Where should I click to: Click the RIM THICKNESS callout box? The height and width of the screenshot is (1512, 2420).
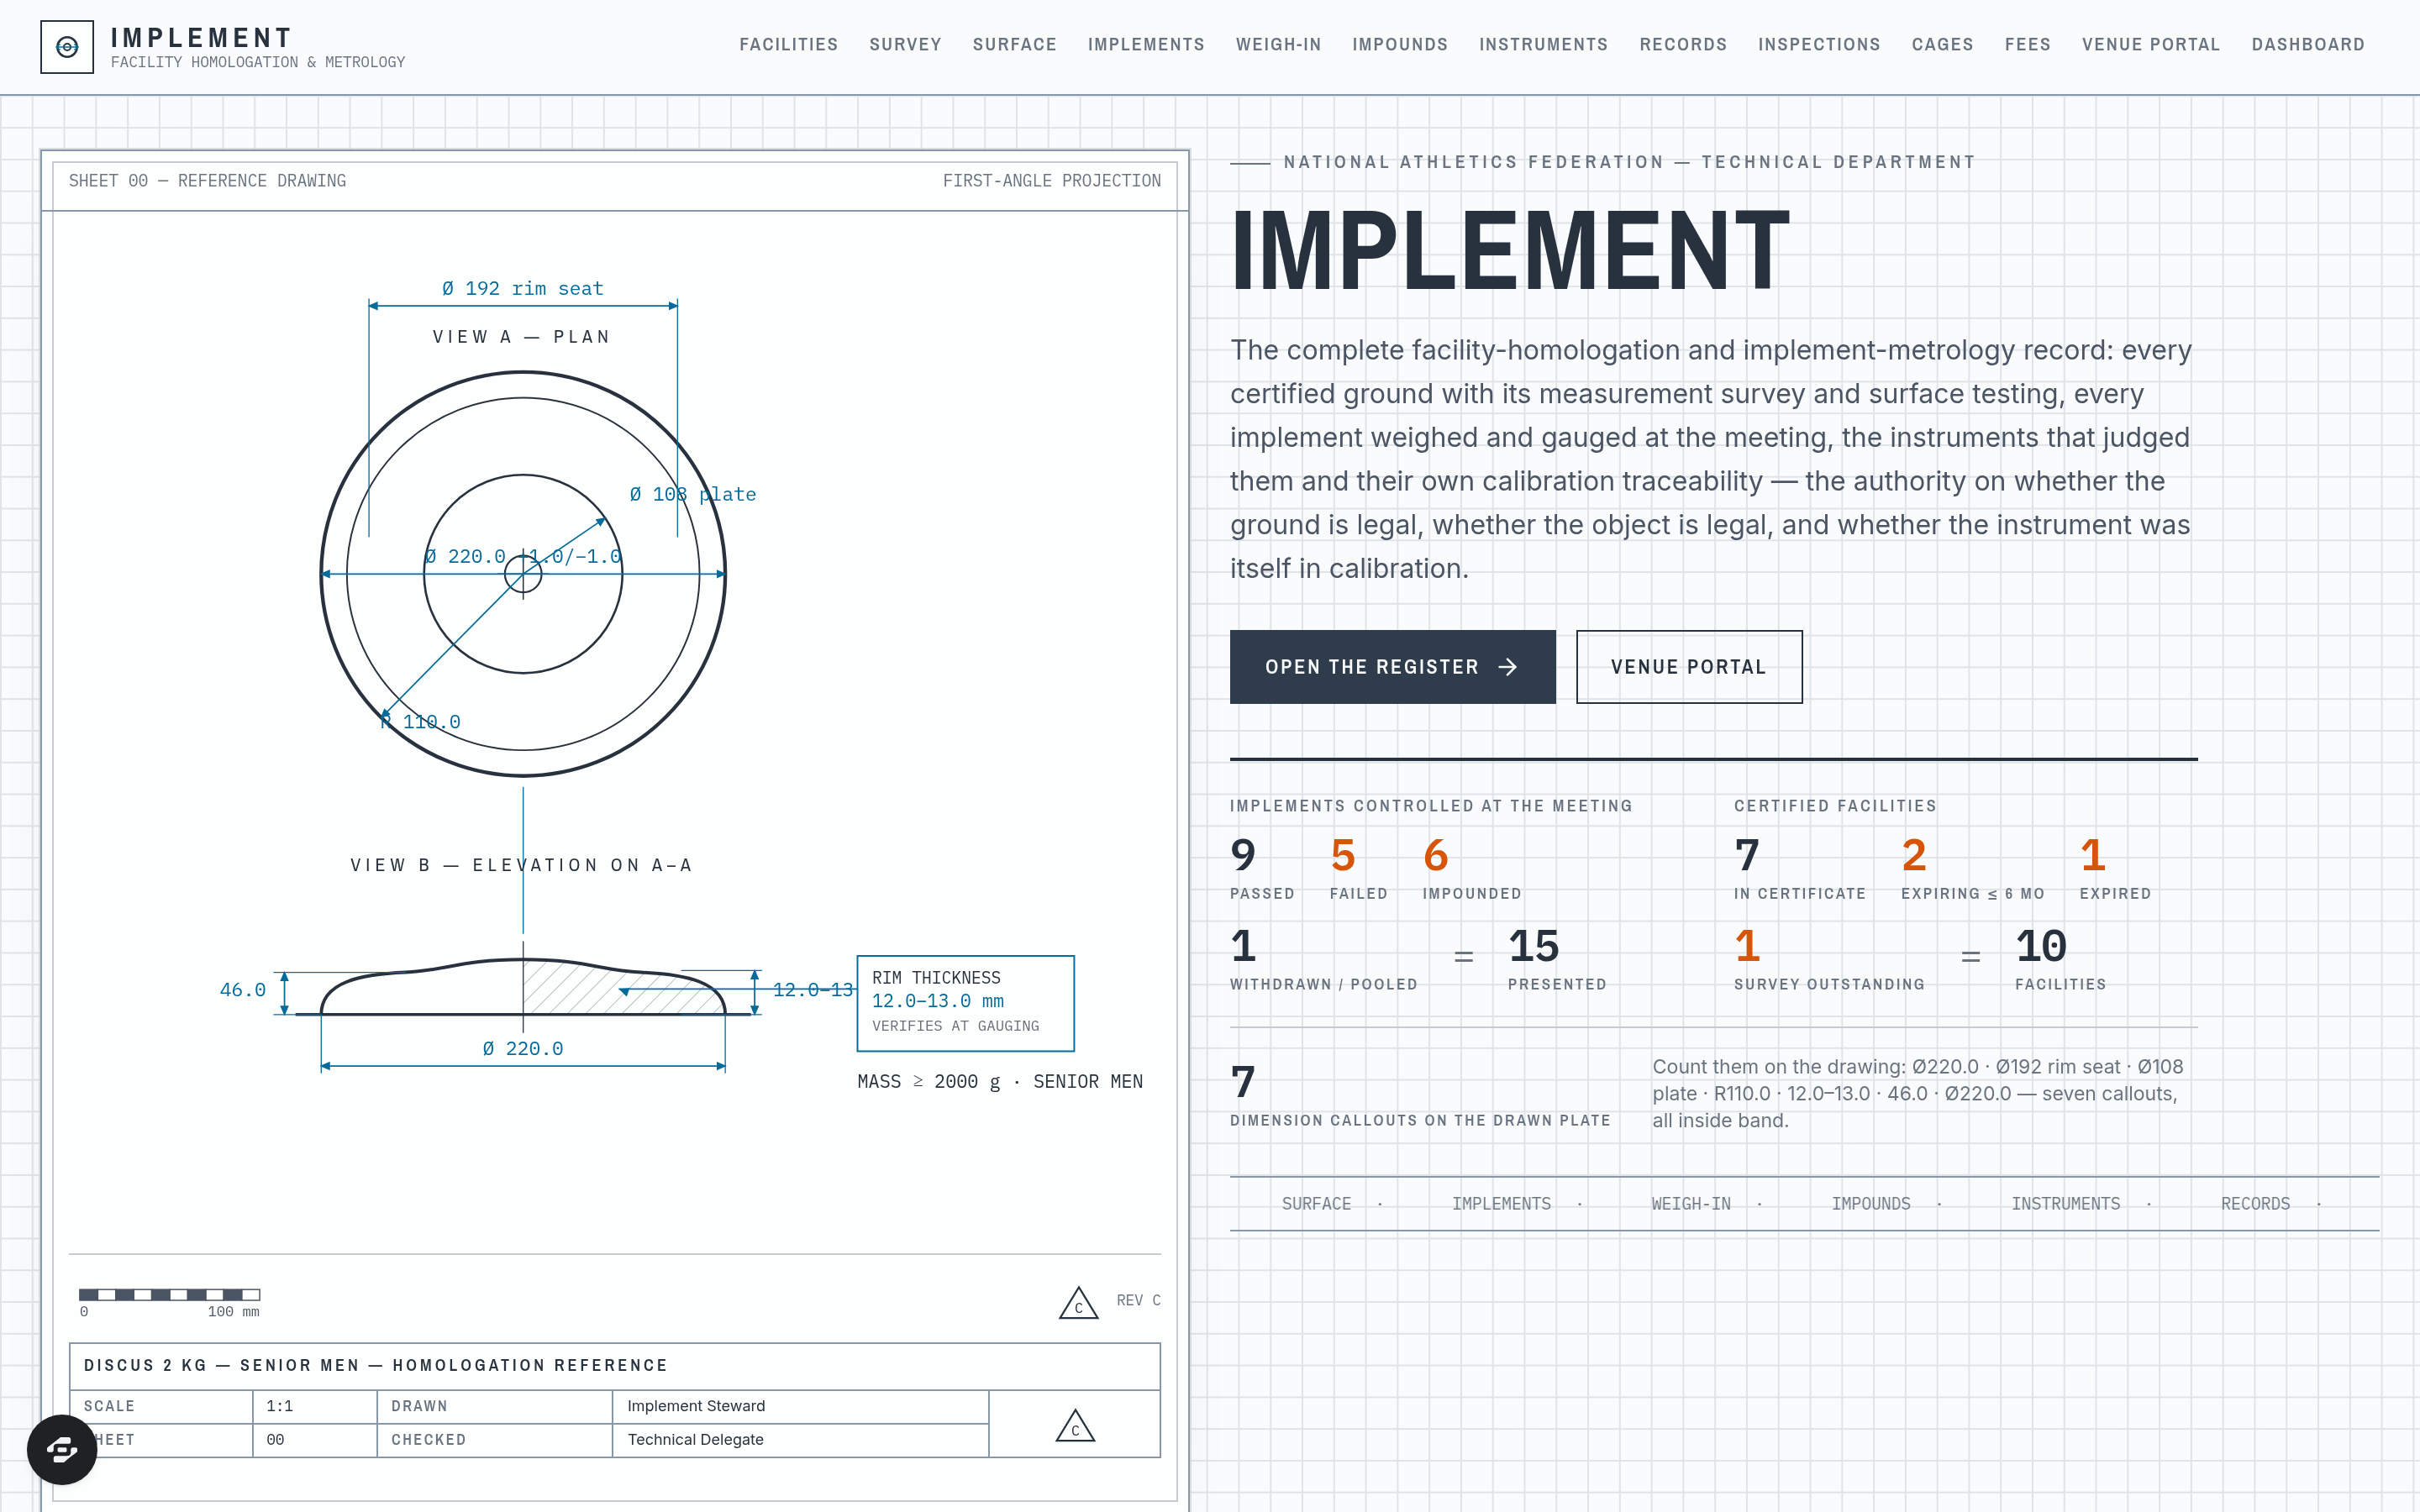click(x=965, y=1003)
